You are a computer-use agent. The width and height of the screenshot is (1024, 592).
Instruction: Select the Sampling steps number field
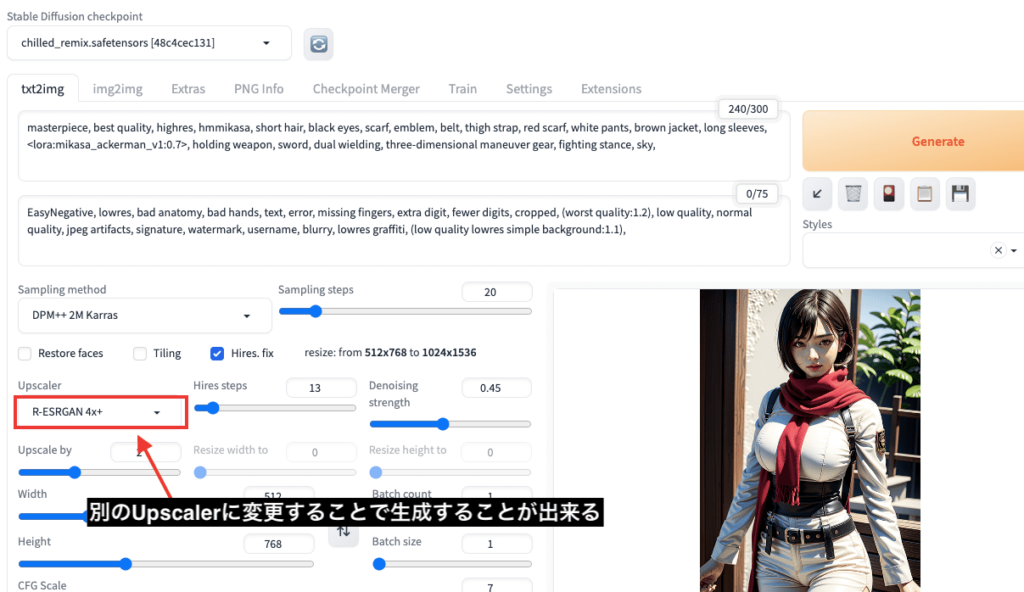click(496, 292)
